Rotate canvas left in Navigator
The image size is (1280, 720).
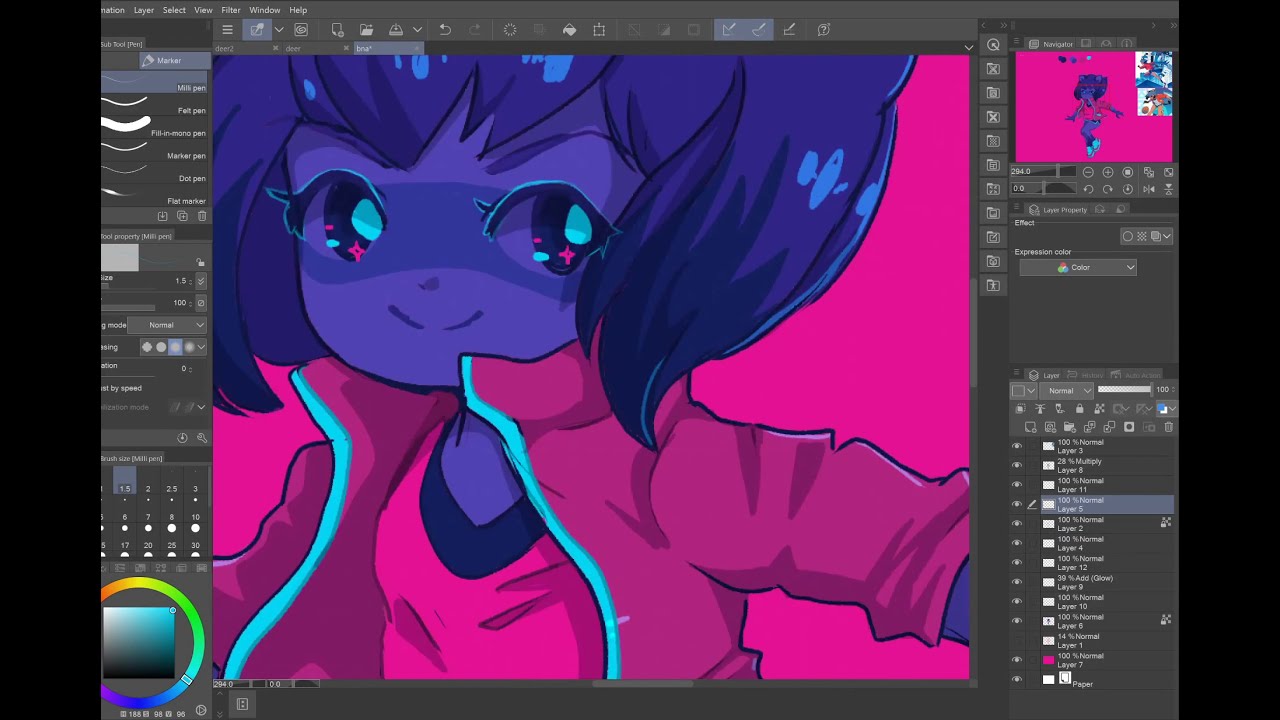(x=1088, y=189)
